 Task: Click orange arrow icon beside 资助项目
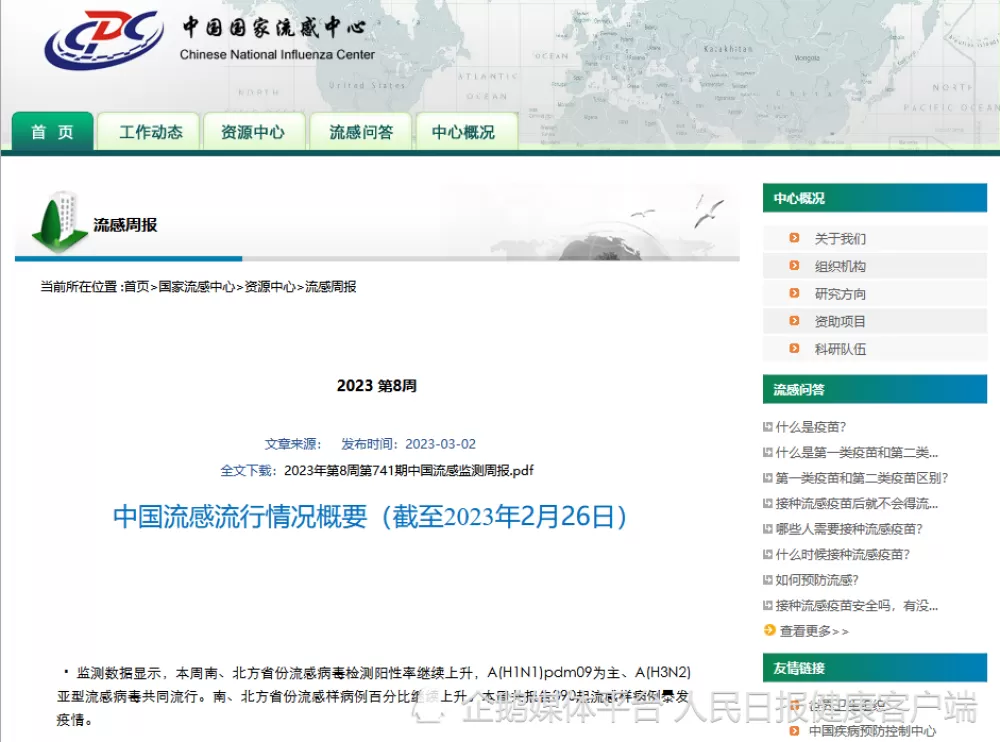tap(794, 321)
